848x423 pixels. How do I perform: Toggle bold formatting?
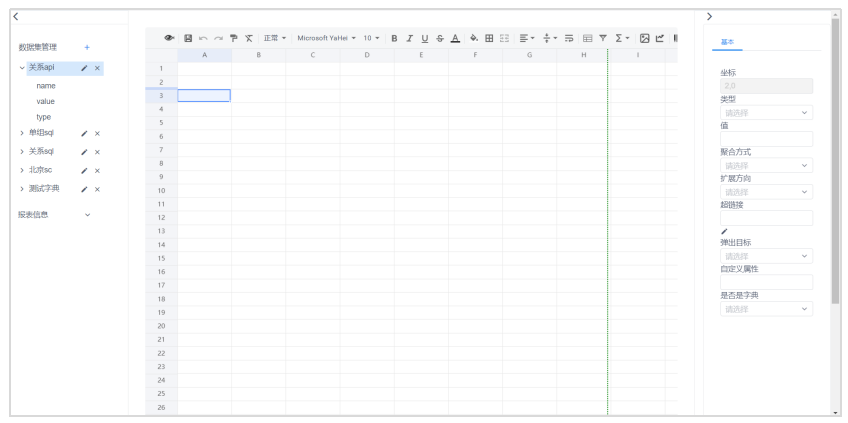pos(394,38)
